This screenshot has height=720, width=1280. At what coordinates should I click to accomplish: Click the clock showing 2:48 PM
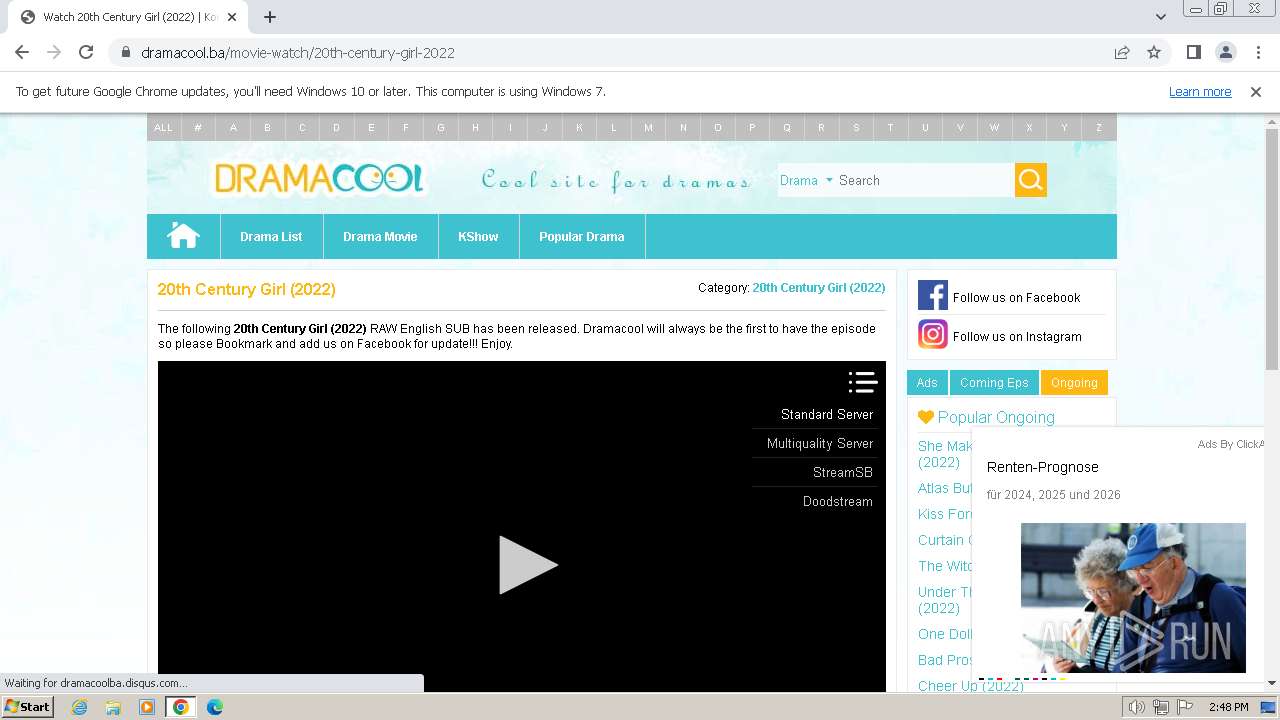pyautogui.click(x=1228, y=707)
